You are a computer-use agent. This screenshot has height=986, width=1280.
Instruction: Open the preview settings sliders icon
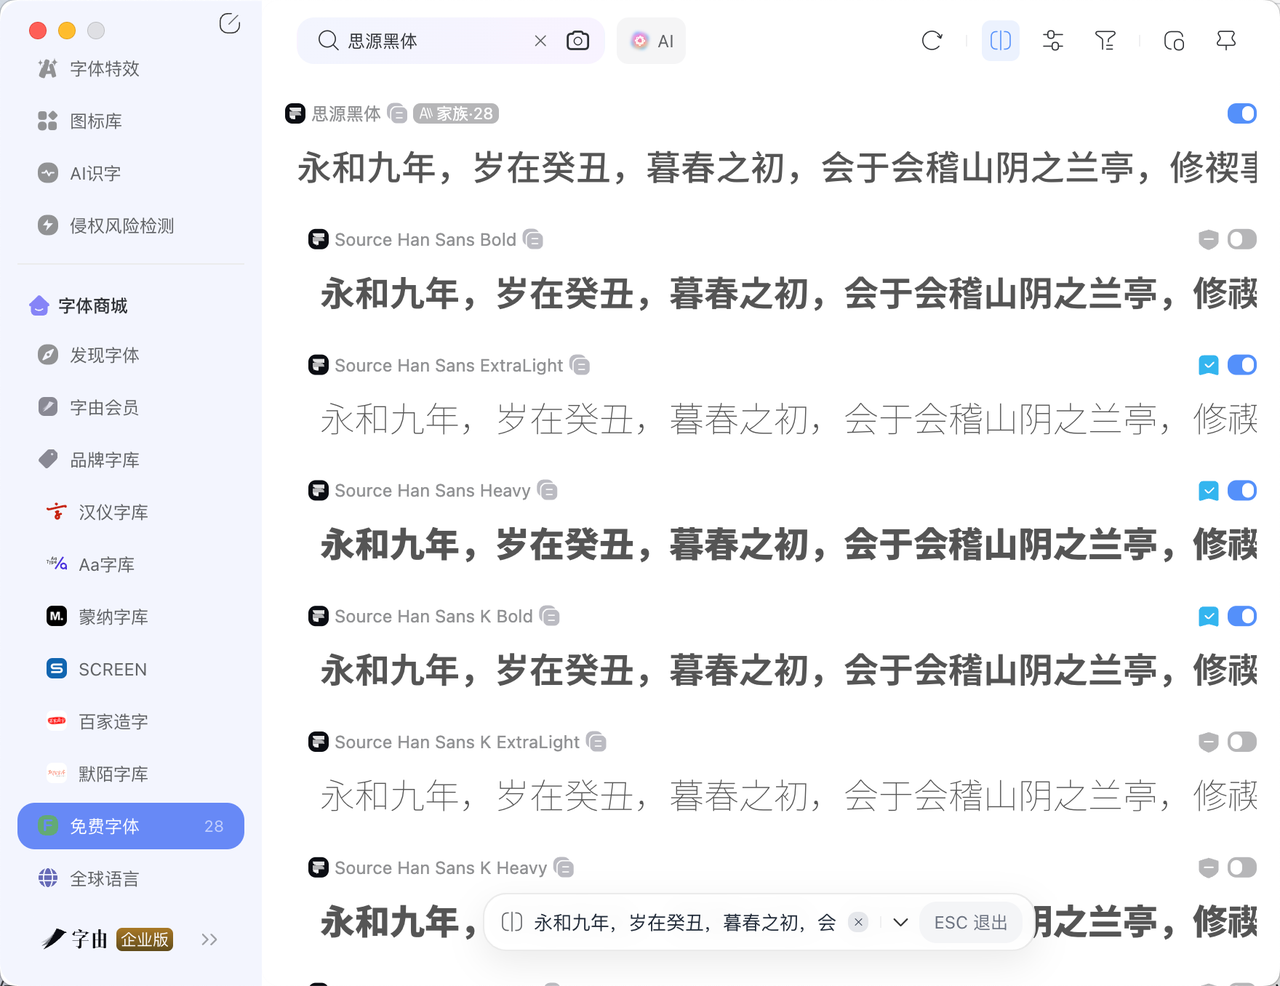tap(1053, 41)
